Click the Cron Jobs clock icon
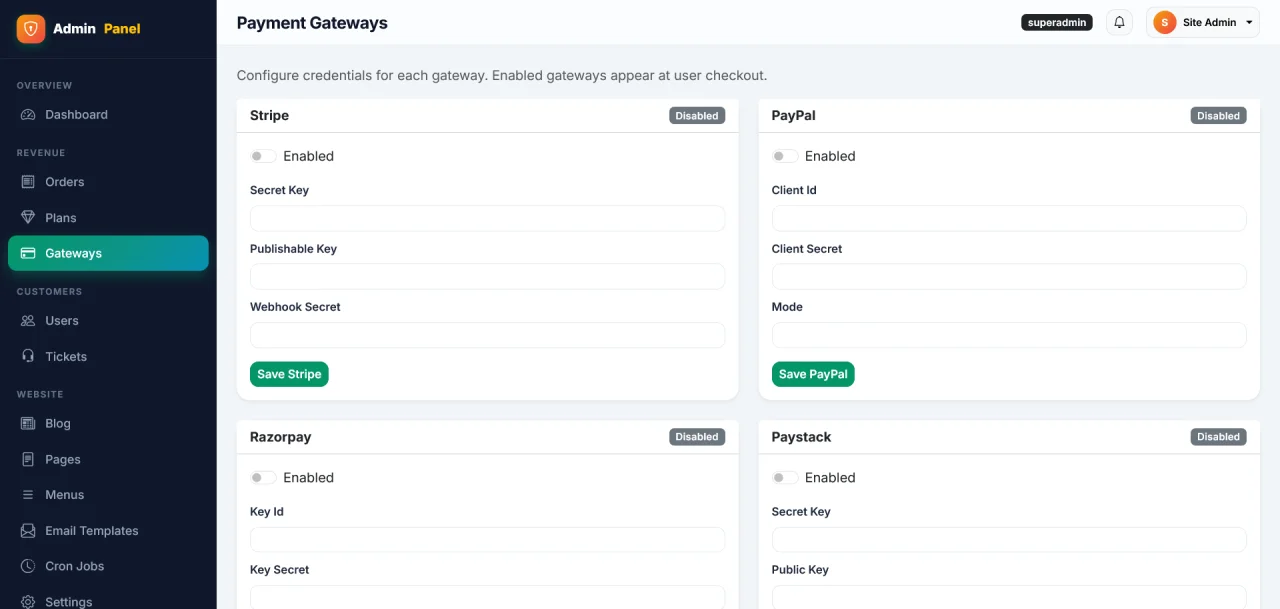Viewport: 1280px width, 609px height. [28, 566]
